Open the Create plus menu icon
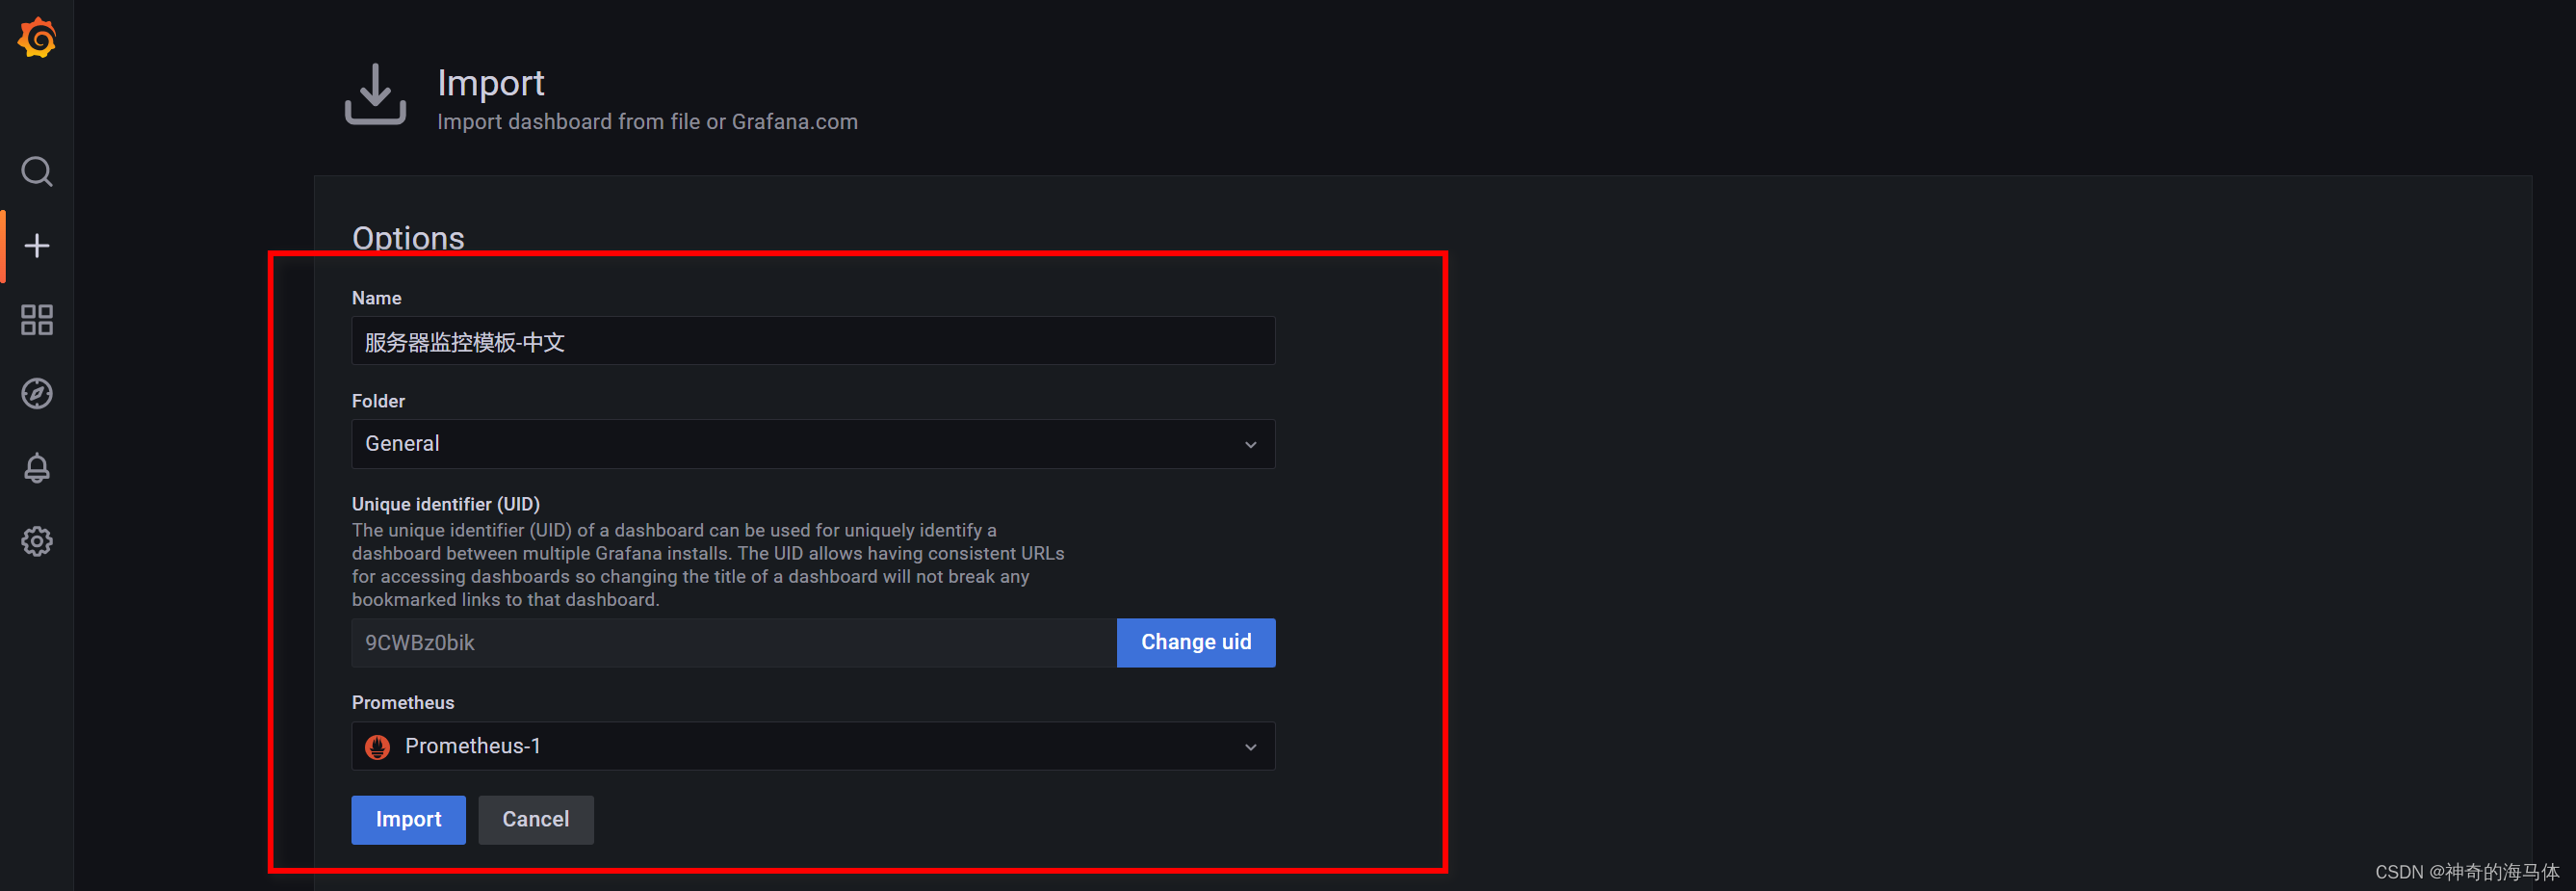The width and height of the screenshot is (2576, 891). pyautogui.click(x=37, y=246)
